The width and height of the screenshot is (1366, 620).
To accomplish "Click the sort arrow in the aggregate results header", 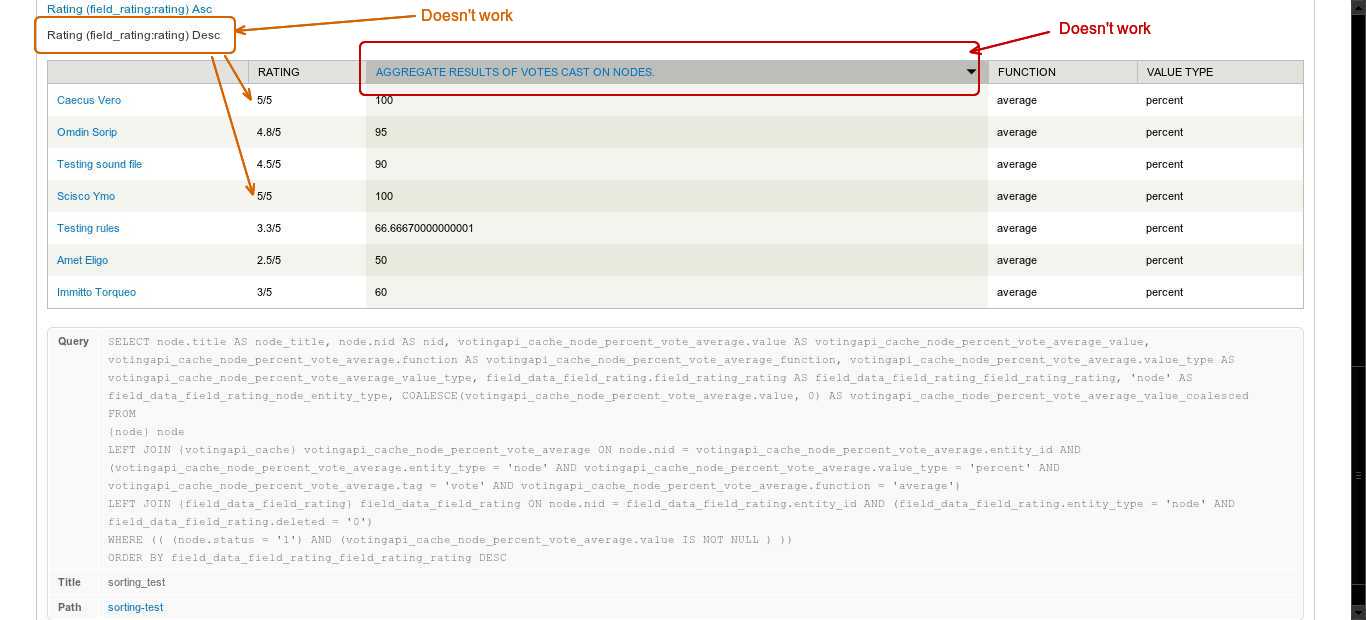I will [x=971, y=72].
